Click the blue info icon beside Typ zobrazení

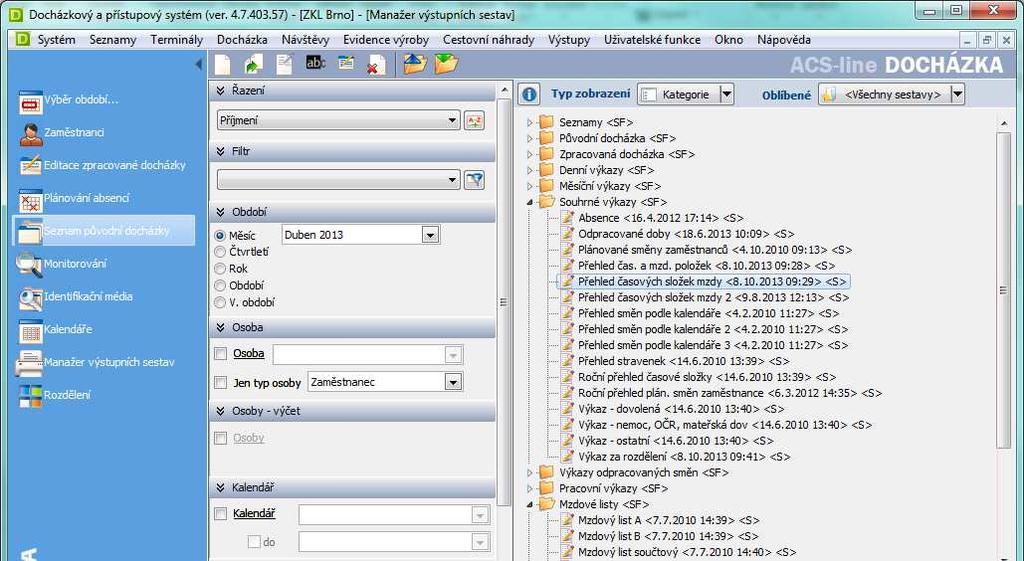tap(529, 95)
